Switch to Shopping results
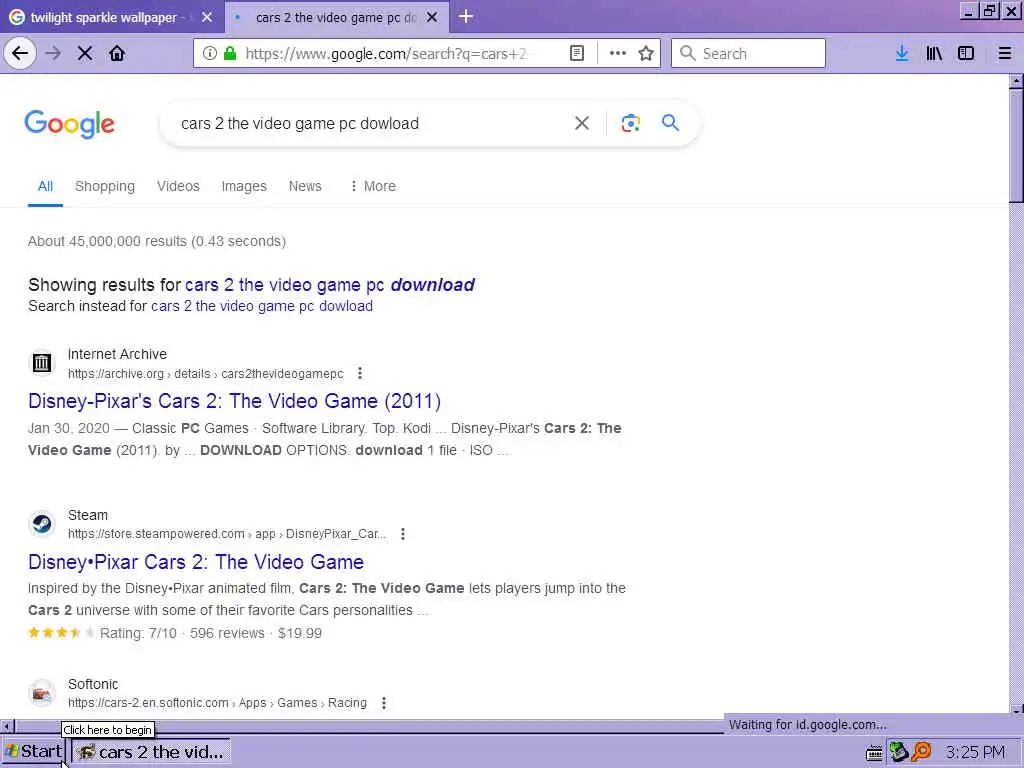Screen dimensions: 1024x768 105,186
